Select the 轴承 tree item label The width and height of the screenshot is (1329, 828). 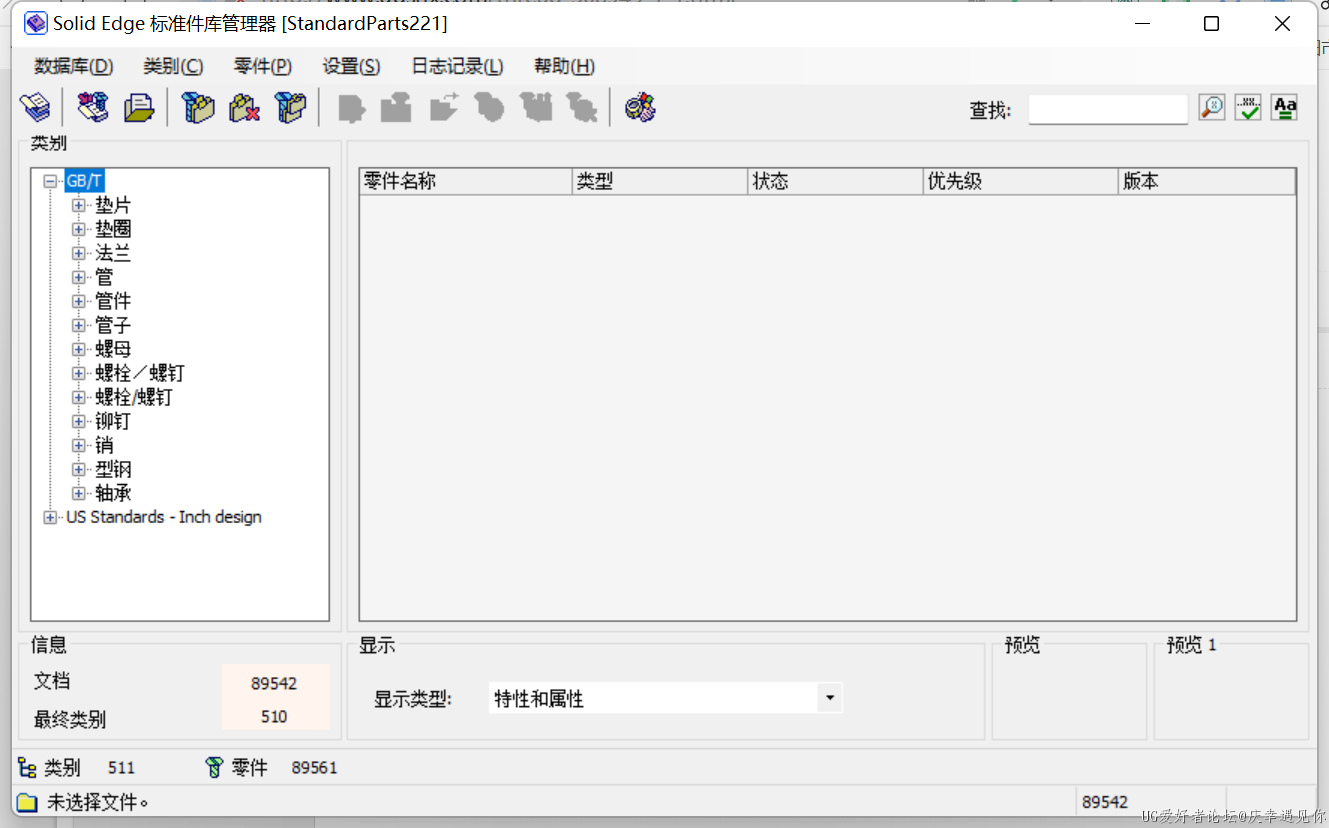tap(113, 494)
